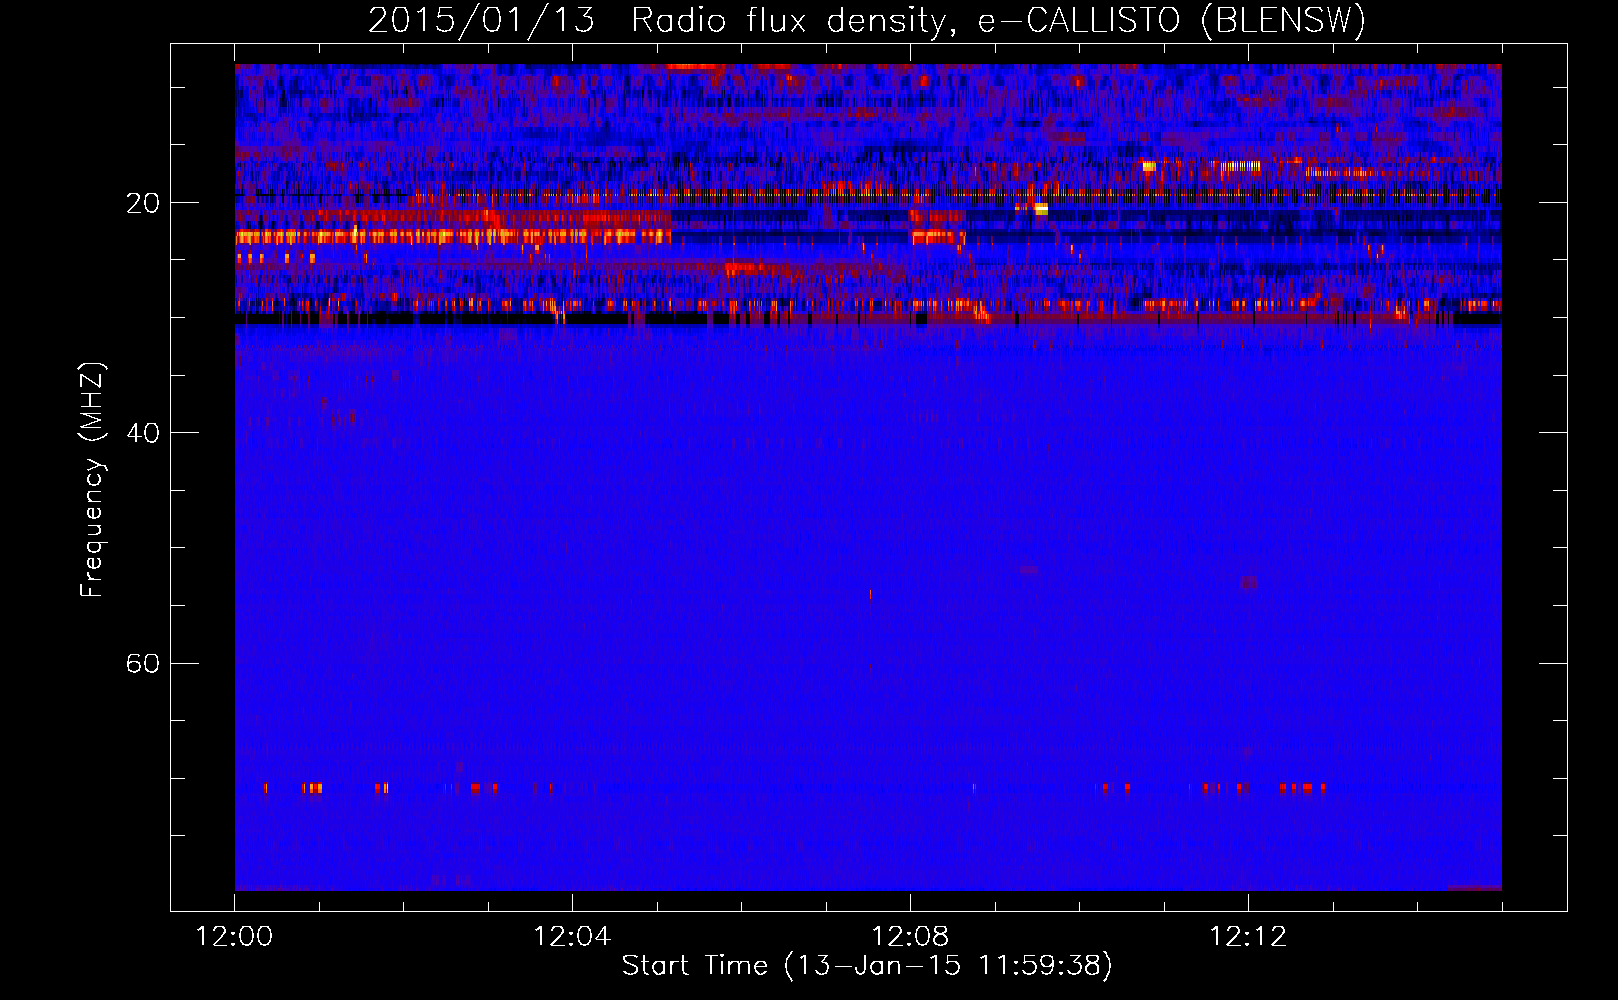Click the 'Start Time (13-Jan-15 11:59:38)' axis label
Viewport: 1618px width, 1000px height.
pyautogui.click(x=867, y=966)
